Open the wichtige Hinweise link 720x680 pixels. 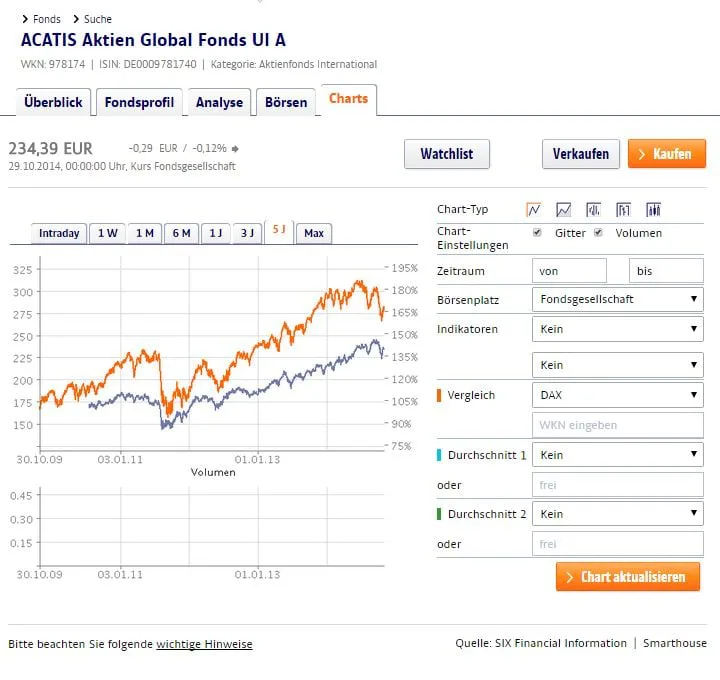[204, 644]
